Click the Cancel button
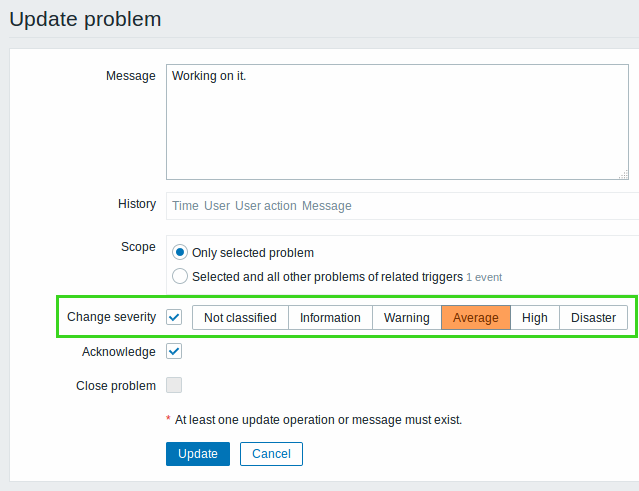 (271, 454)
